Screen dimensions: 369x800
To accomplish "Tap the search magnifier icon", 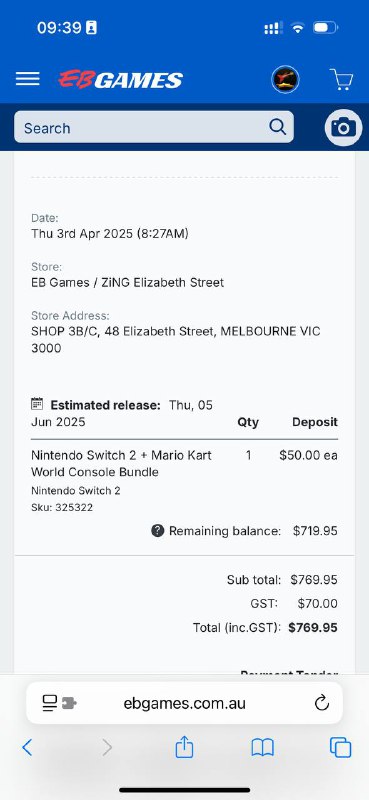I will pos(278,127).
